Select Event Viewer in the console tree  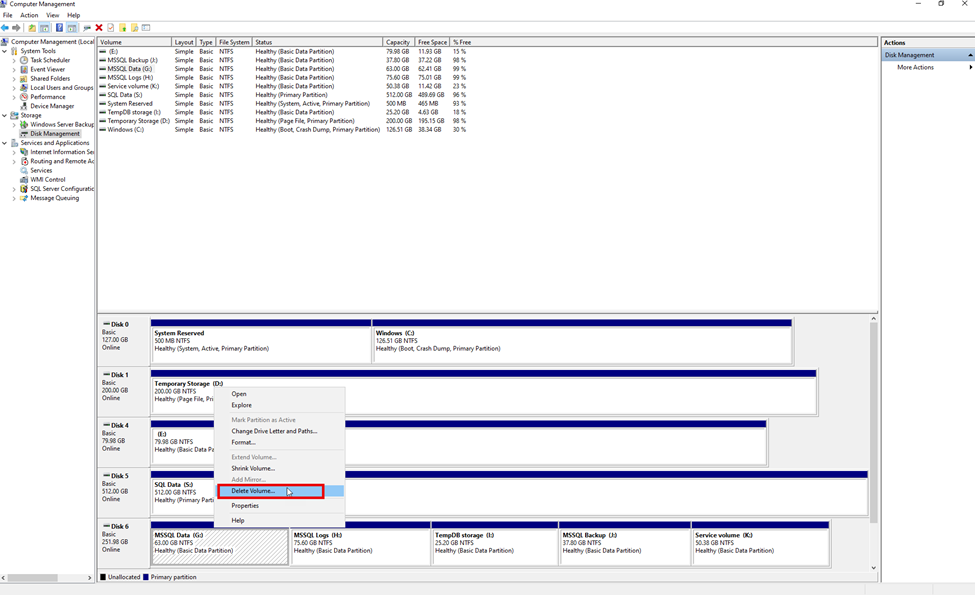(47, 70)
